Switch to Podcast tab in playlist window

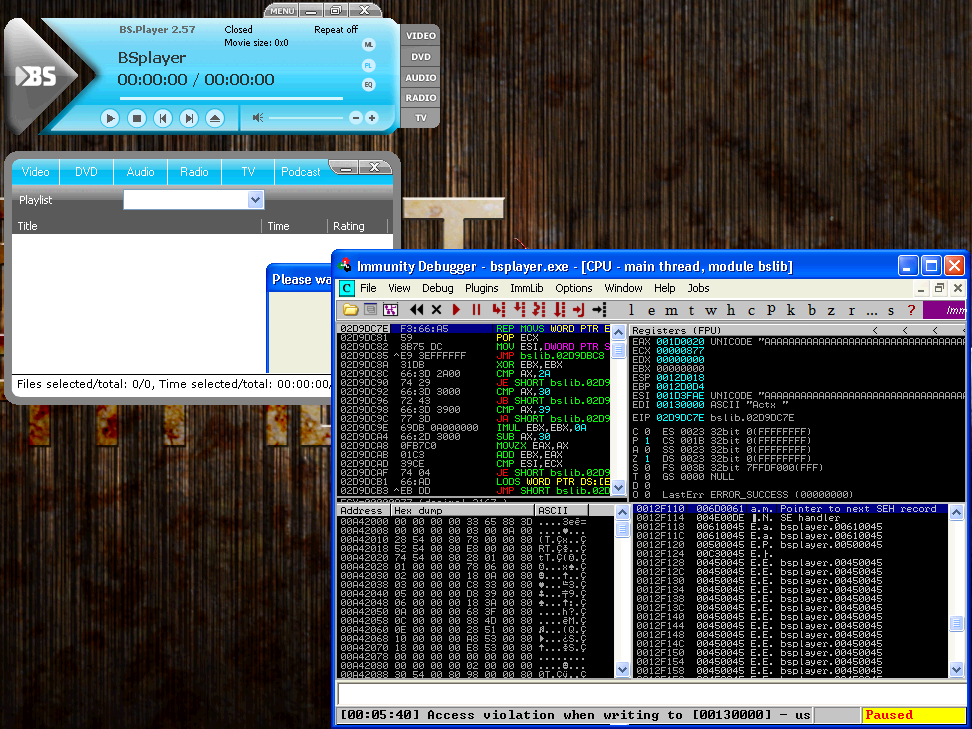(x=301, y=172)
